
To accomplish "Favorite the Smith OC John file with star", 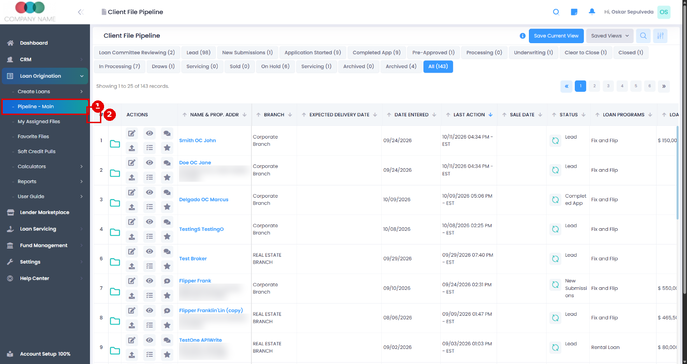I will coord(167,148).
